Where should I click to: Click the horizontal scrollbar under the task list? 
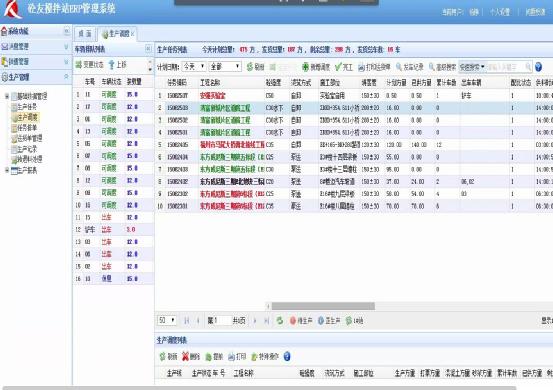pos(323,306)
